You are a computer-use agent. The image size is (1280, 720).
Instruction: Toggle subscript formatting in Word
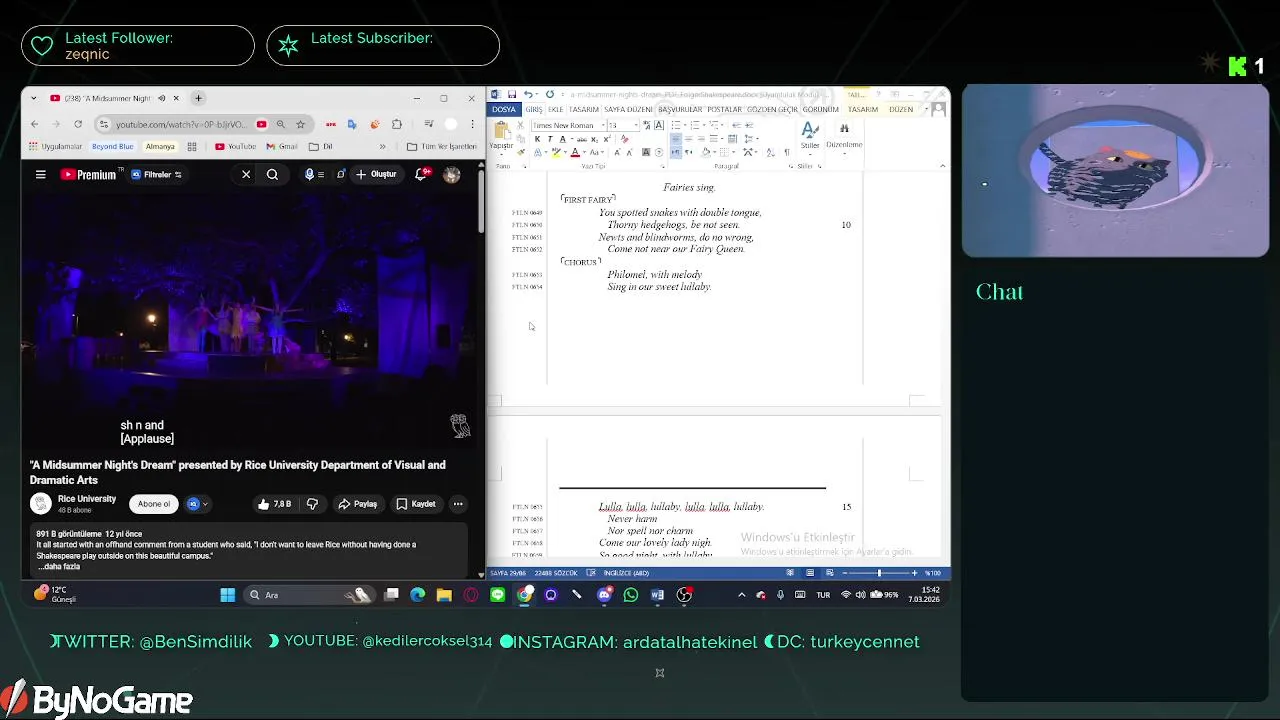(x=594, y=139)
